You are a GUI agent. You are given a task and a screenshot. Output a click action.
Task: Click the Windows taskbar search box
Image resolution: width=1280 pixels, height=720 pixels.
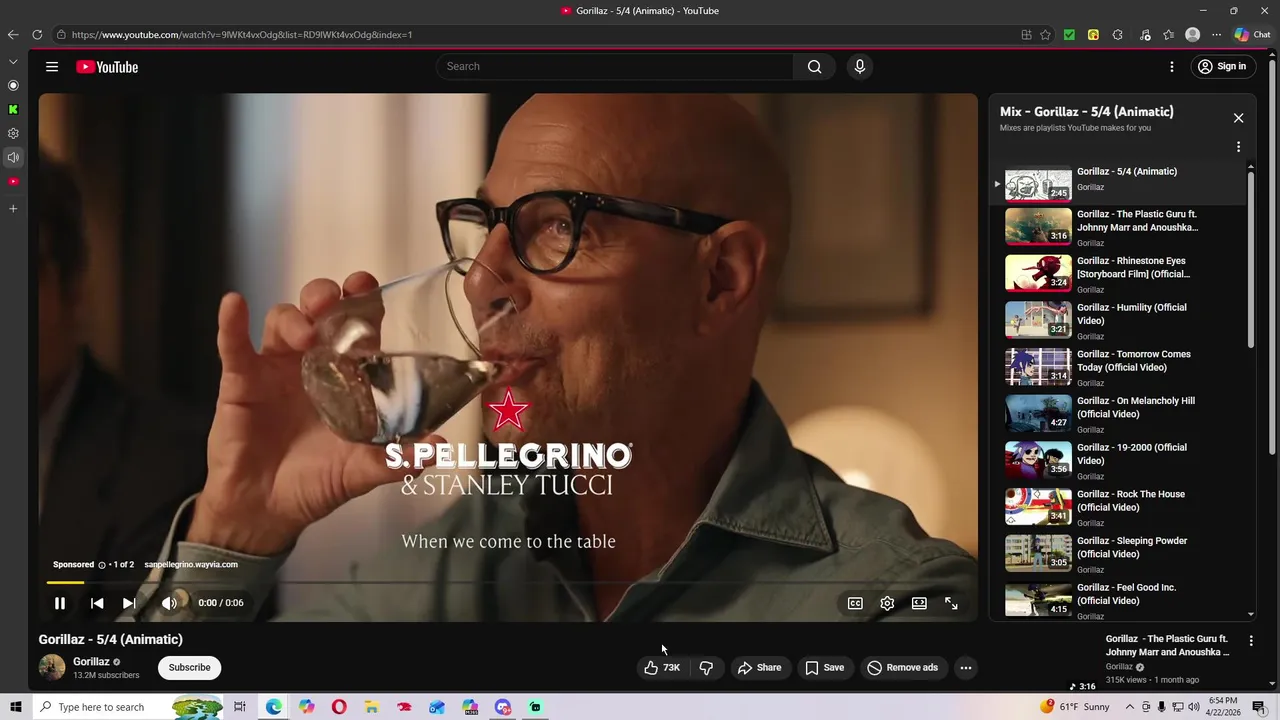coord(127,707)
